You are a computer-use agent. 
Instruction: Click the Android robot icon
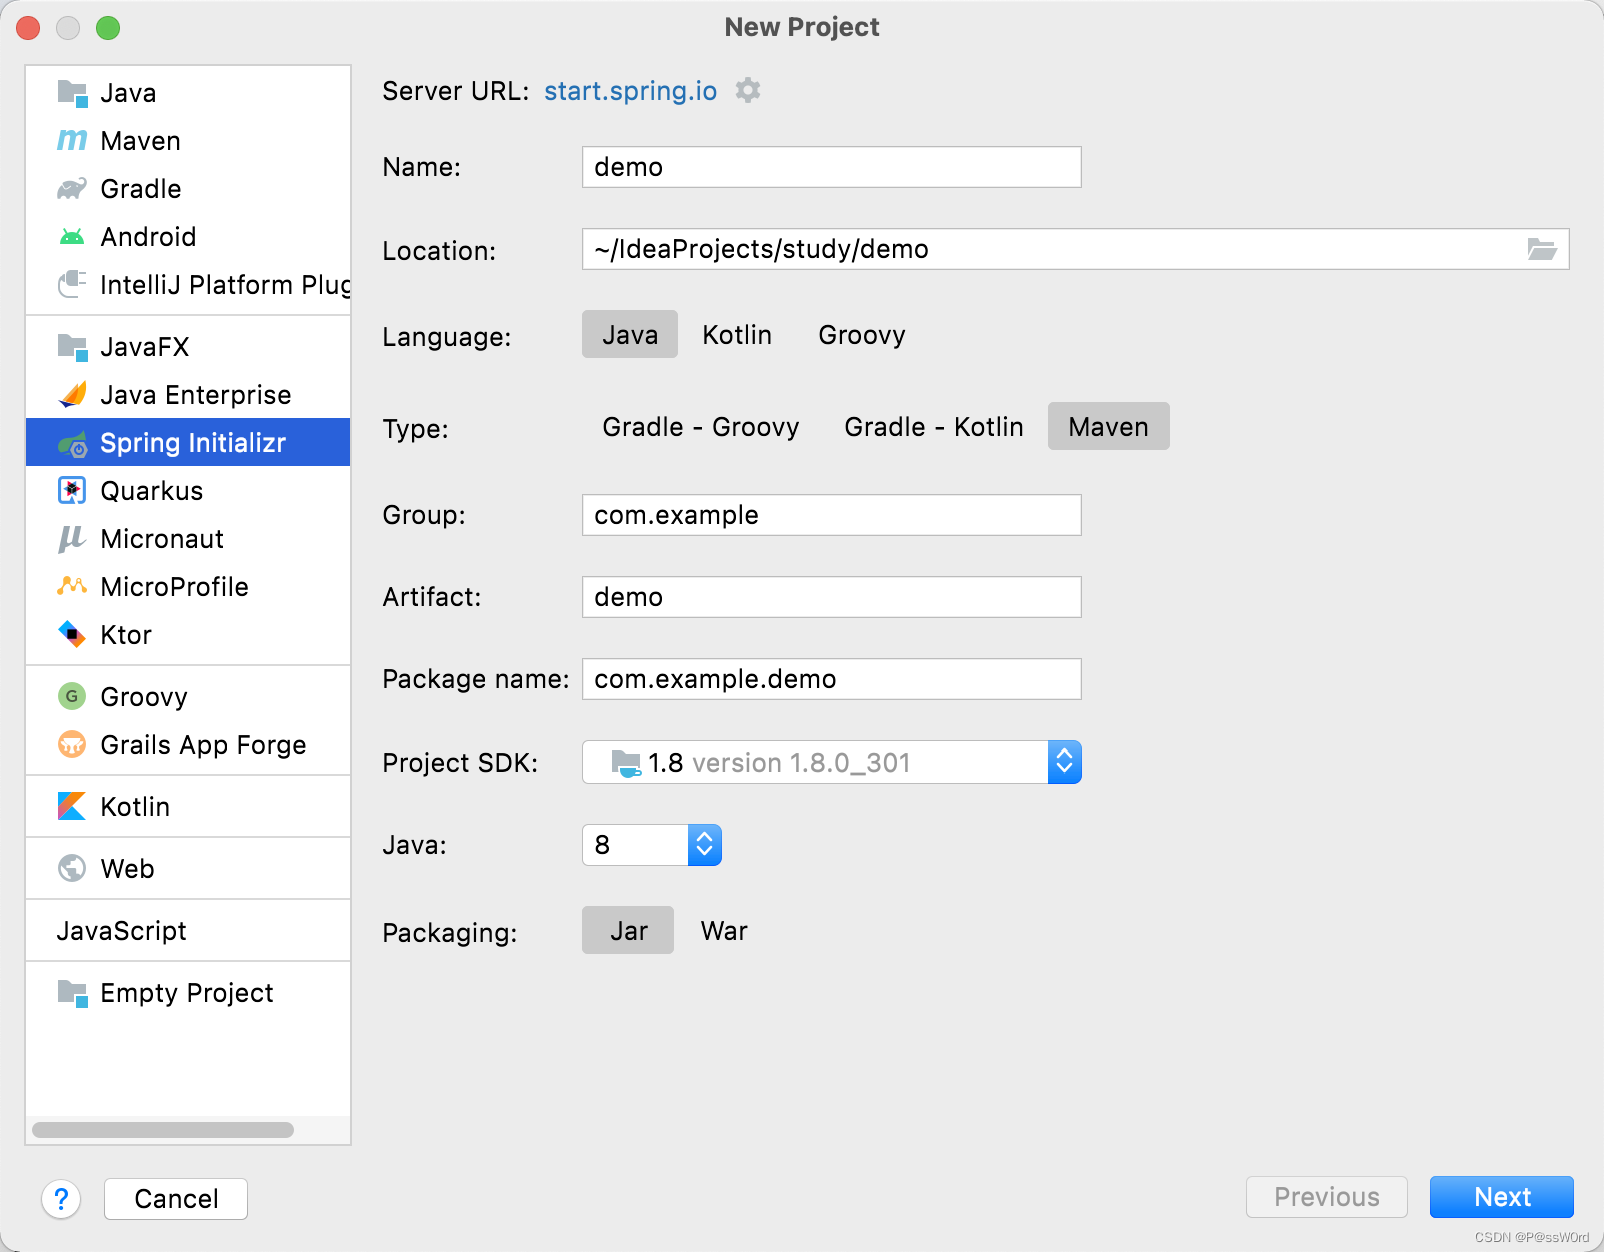[72, 237]
